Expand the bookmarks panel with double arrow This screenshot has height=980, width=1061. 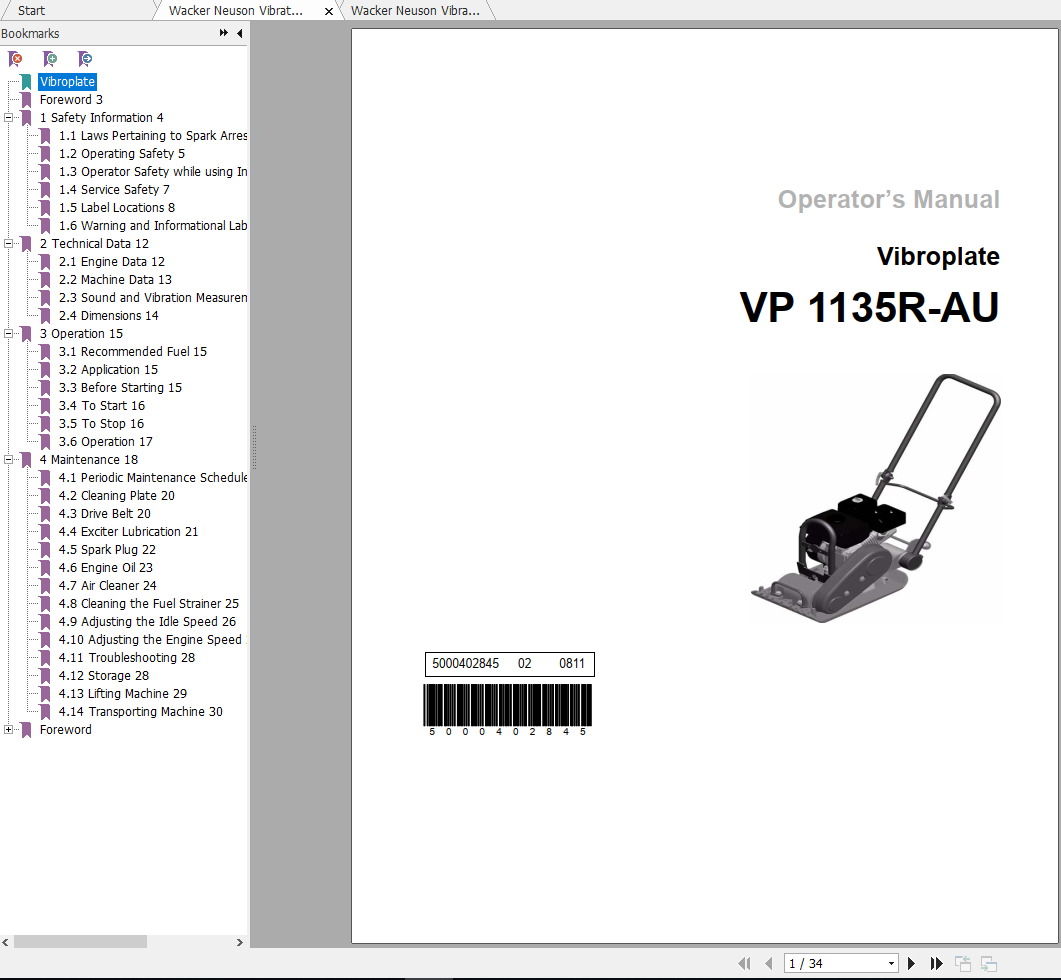(224, 32)
